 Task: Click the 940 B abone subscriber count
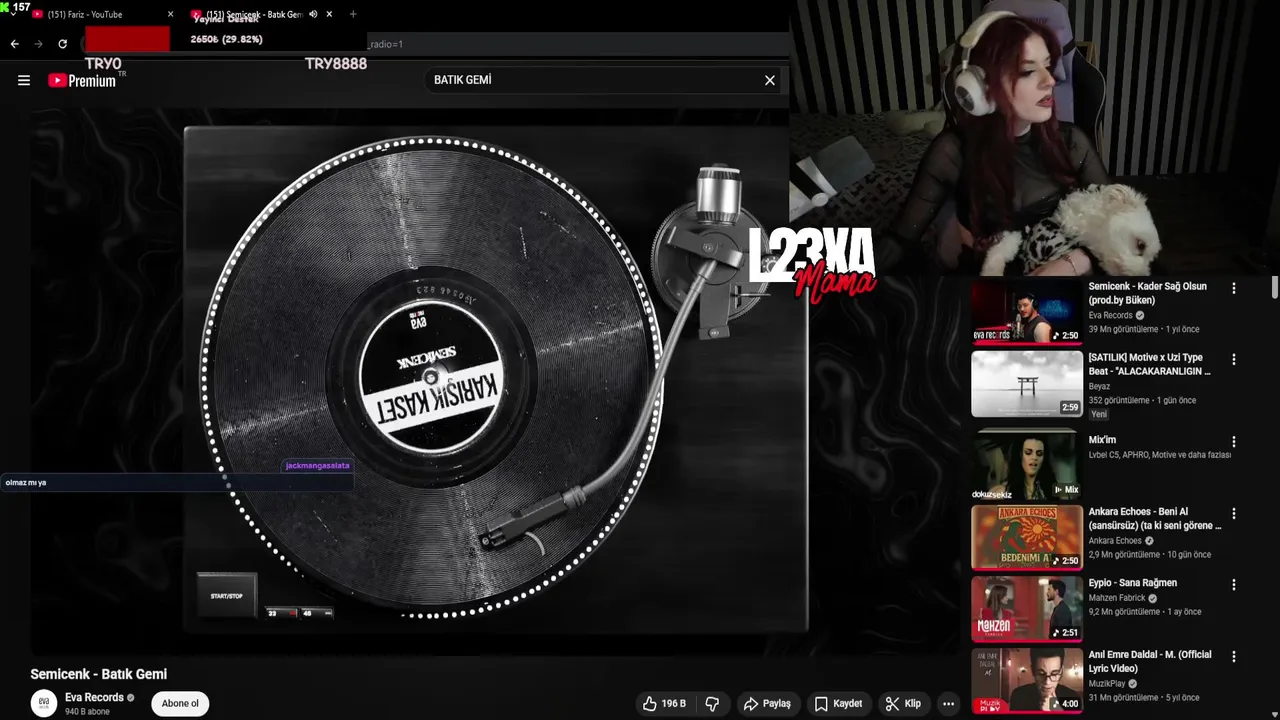coord(89,712)
